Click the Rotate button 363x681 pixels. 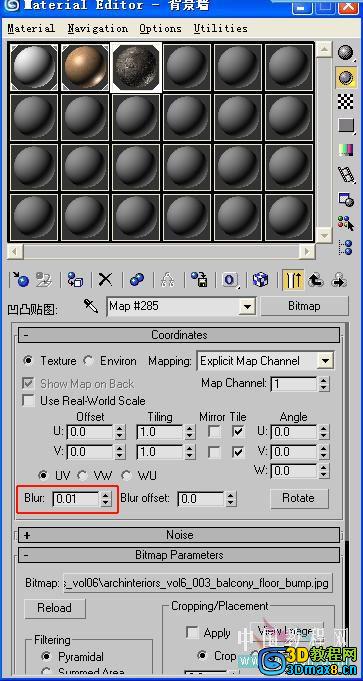click(298, 498)
